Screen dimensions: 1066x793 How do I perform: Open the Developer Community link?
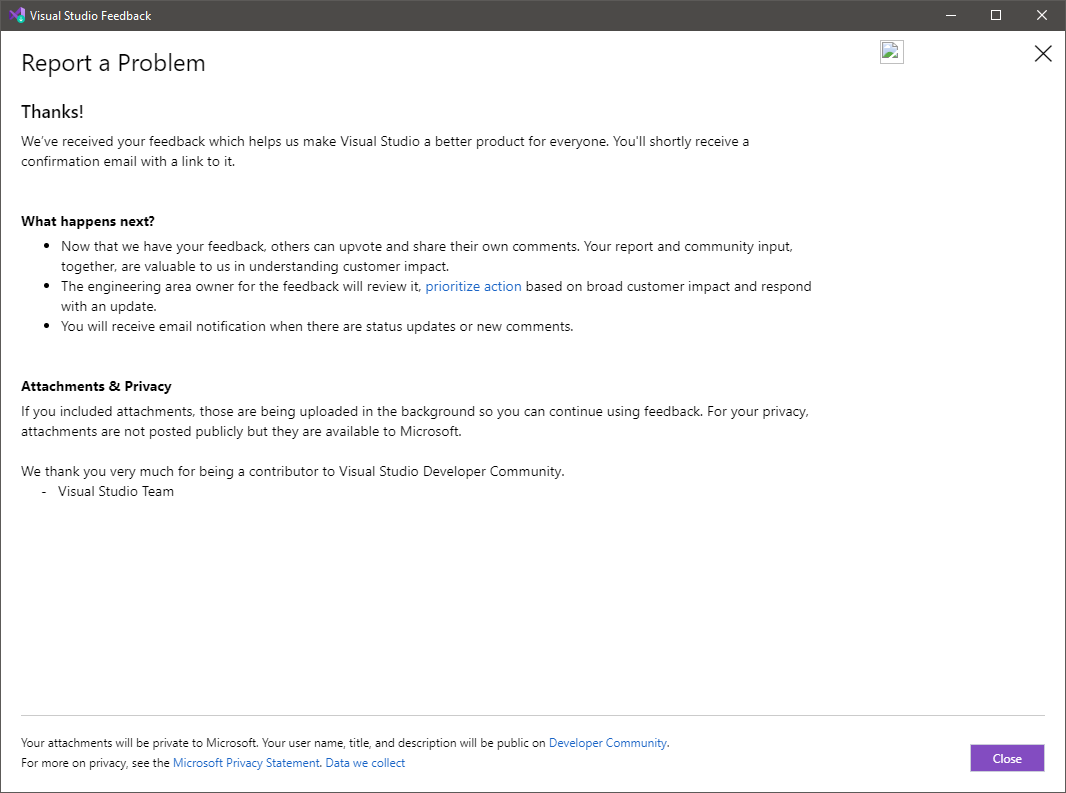point(608,743)
